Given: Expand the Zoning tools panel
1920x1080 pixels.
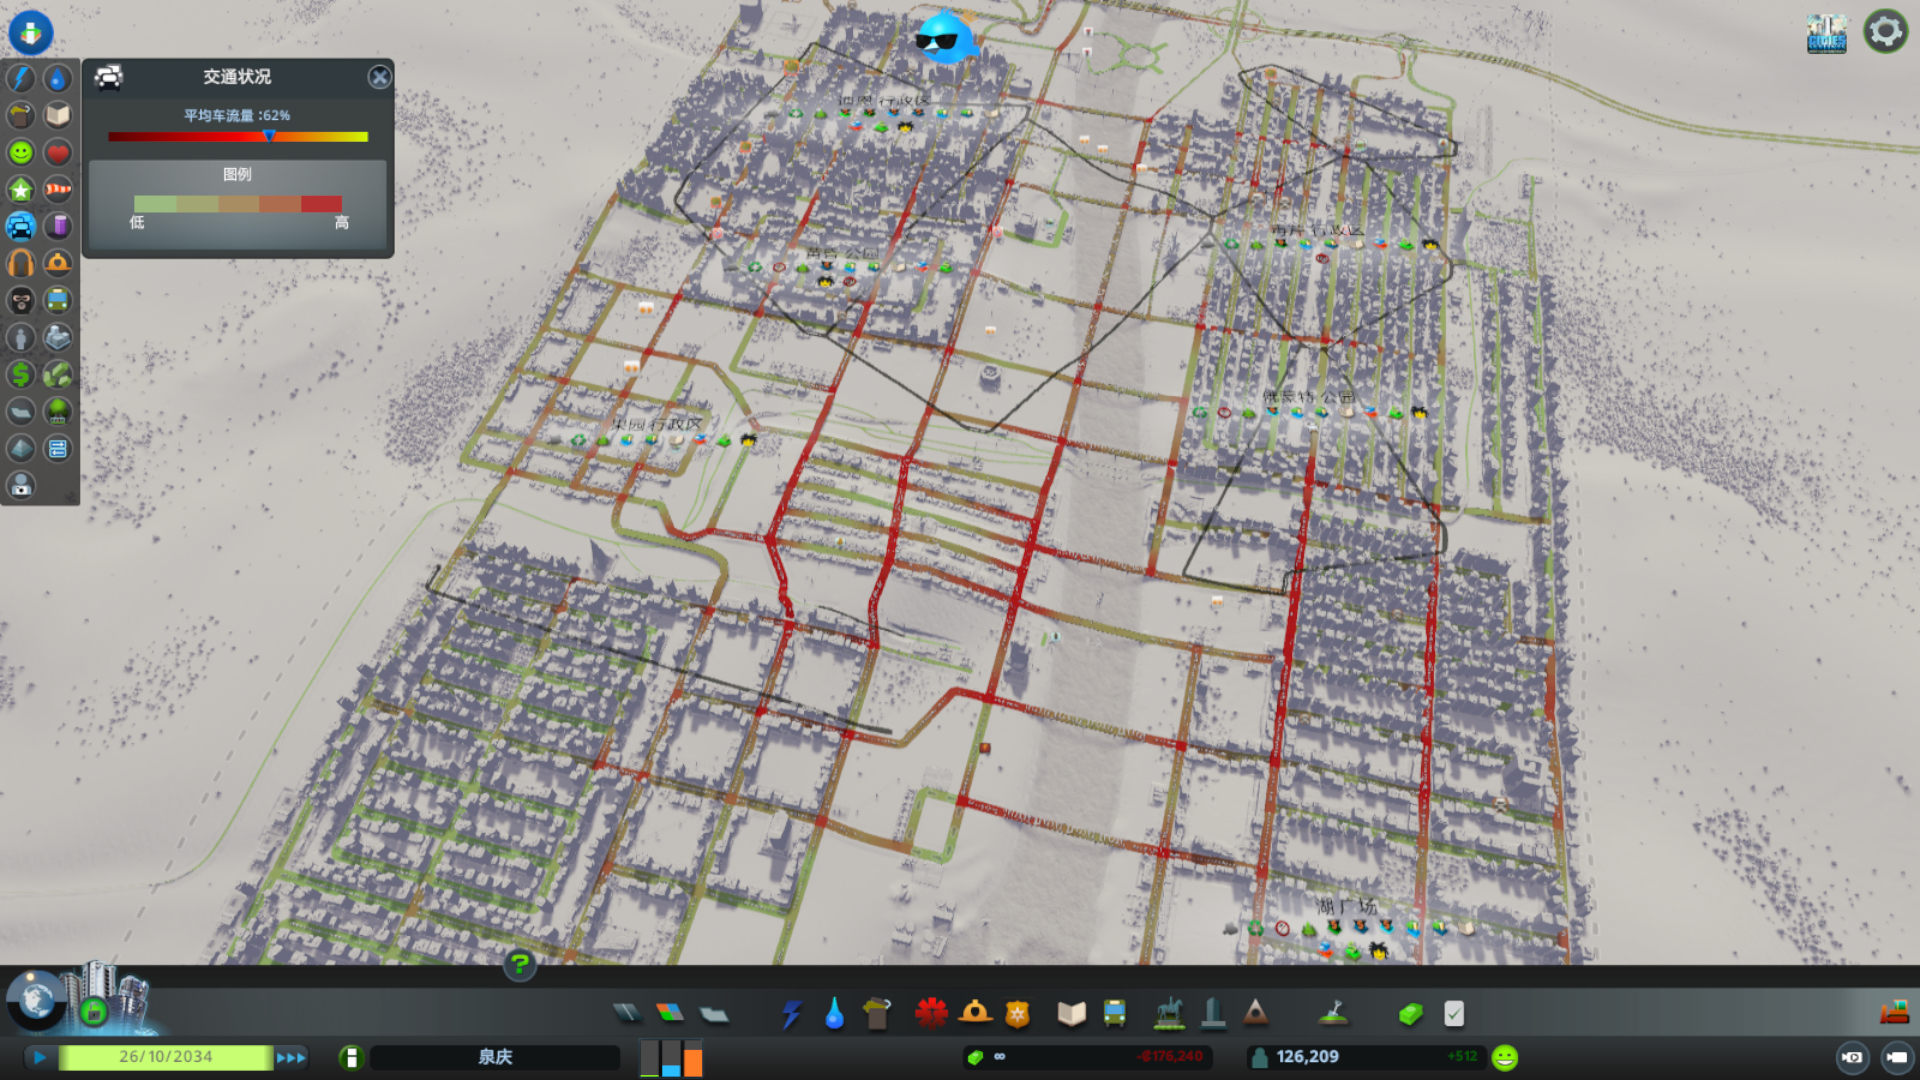Looking at the screenshot, I should [x=670, y=1014].
